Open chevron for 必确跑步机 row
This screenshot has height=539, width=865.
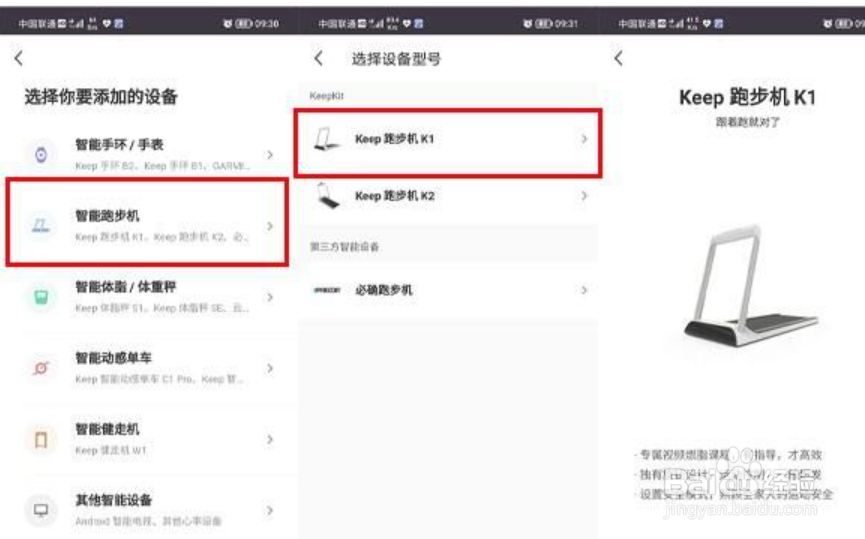click(584, 290)
